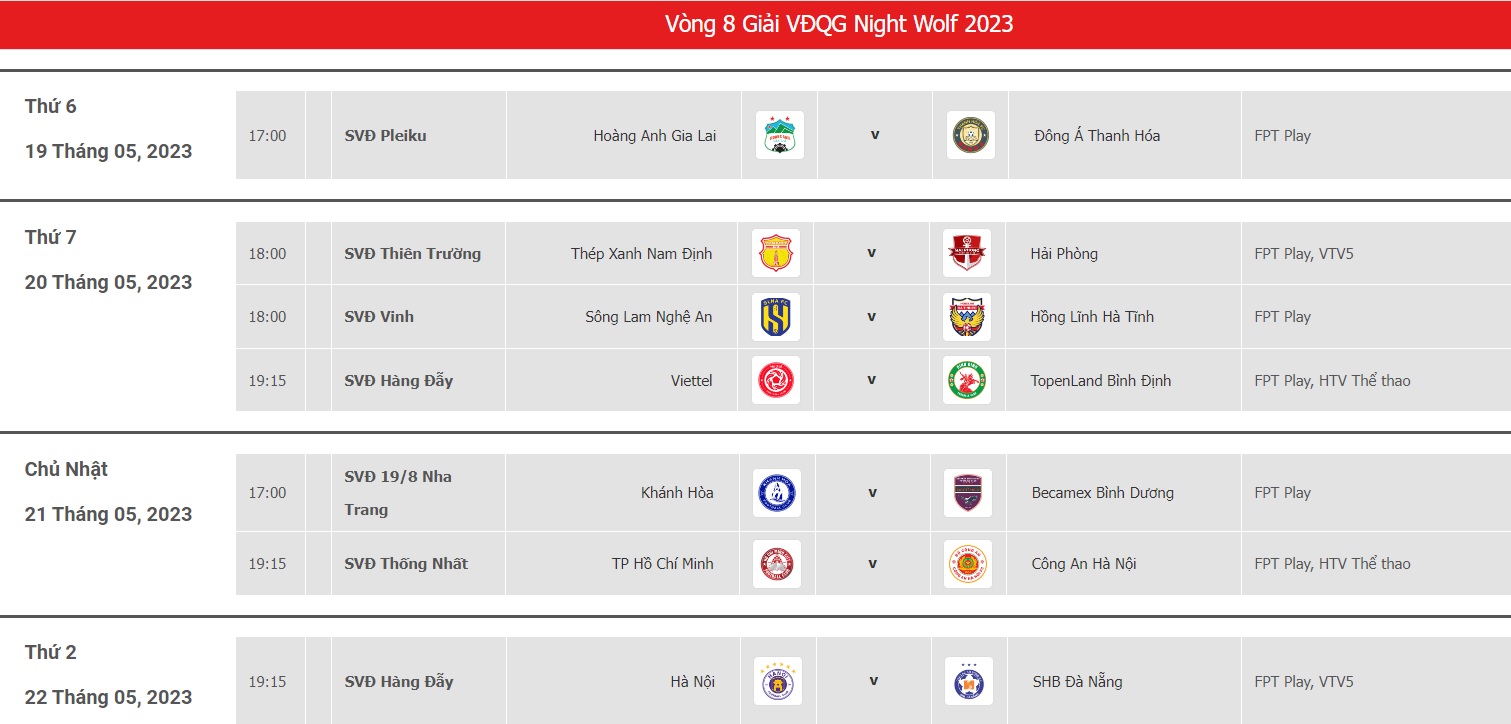Open the Thép Xanh Nam Định team crest
Viewport: 1511px width, 724px height.
[775, 253]
